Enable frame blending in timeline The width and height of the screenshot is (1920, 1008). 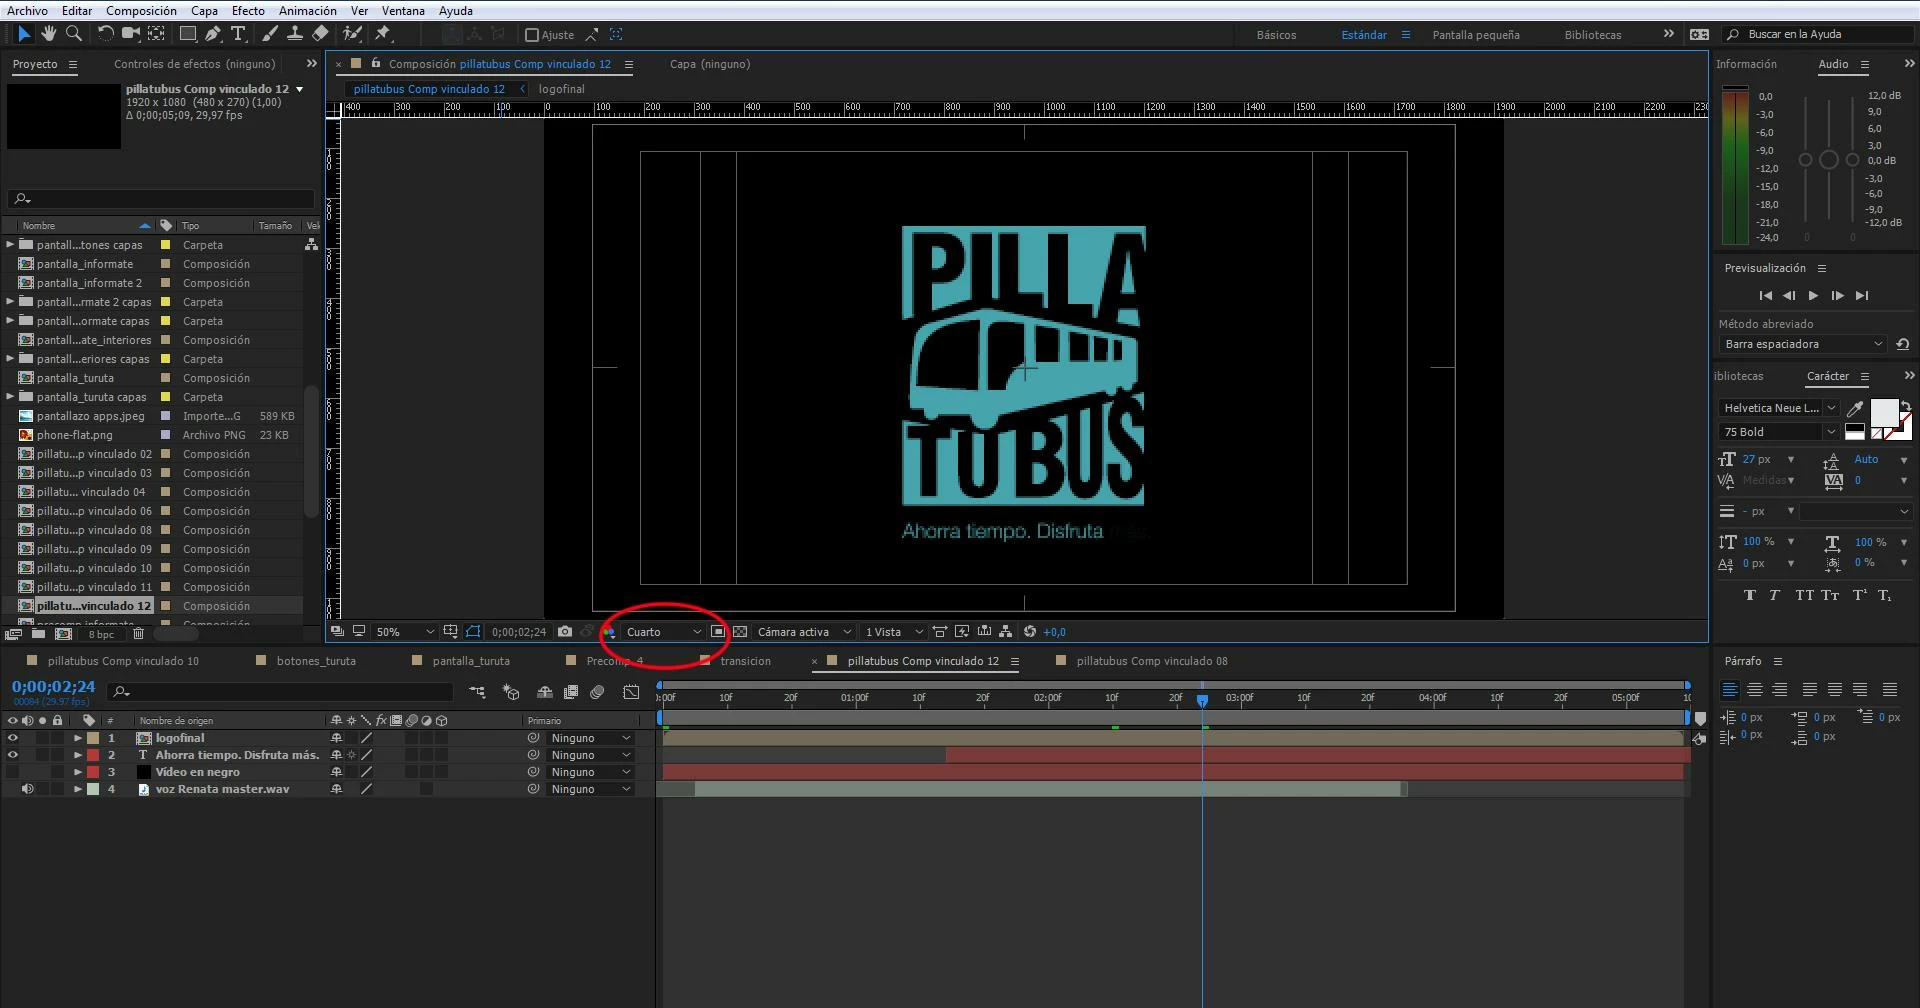pyautogui.click(x=571, y=692)
